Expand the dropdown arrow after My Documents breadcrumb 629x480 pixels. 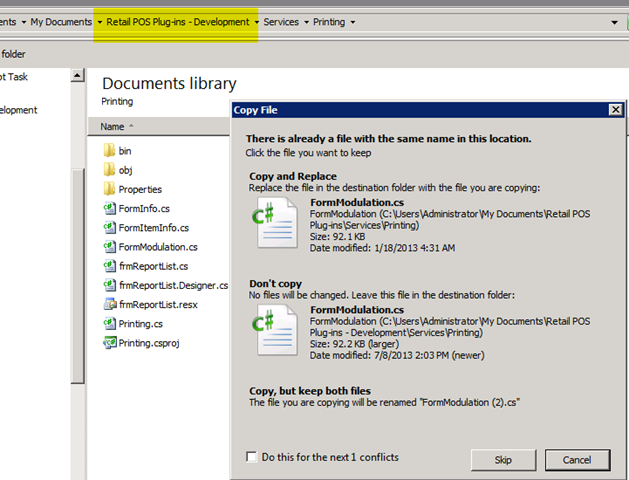99,21
